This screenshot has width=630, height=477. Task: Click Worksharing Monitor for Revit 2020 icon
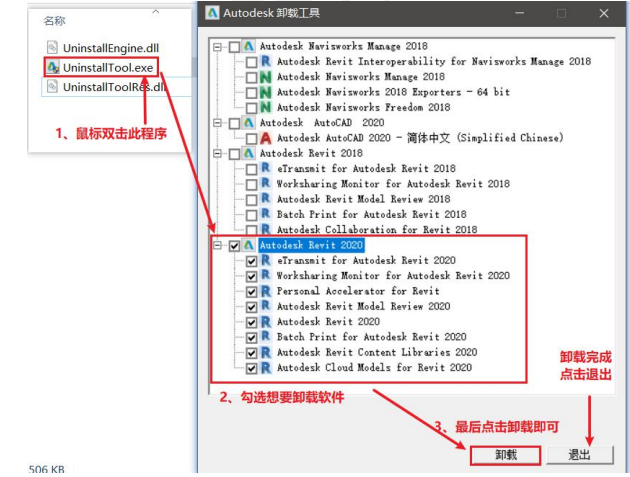point(266,276)
